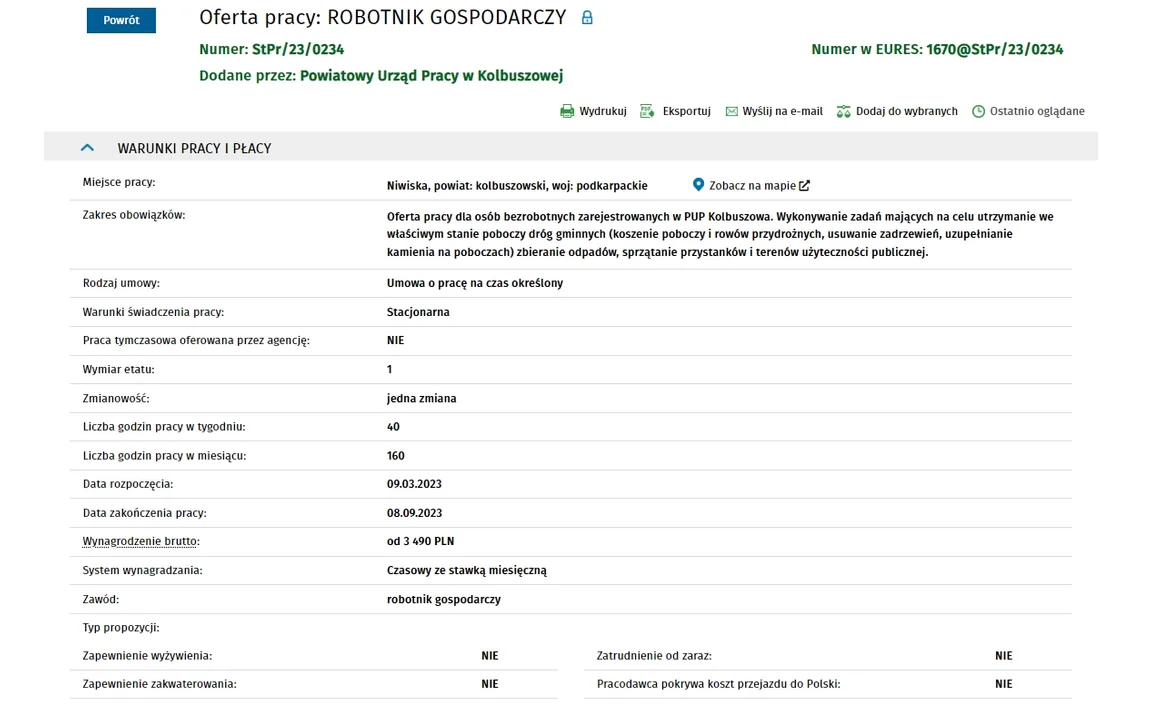The height and width of the screenshot is (720, 1155).
Task: Collapse the Warunki pracy i płacy section
Action: 87,148
